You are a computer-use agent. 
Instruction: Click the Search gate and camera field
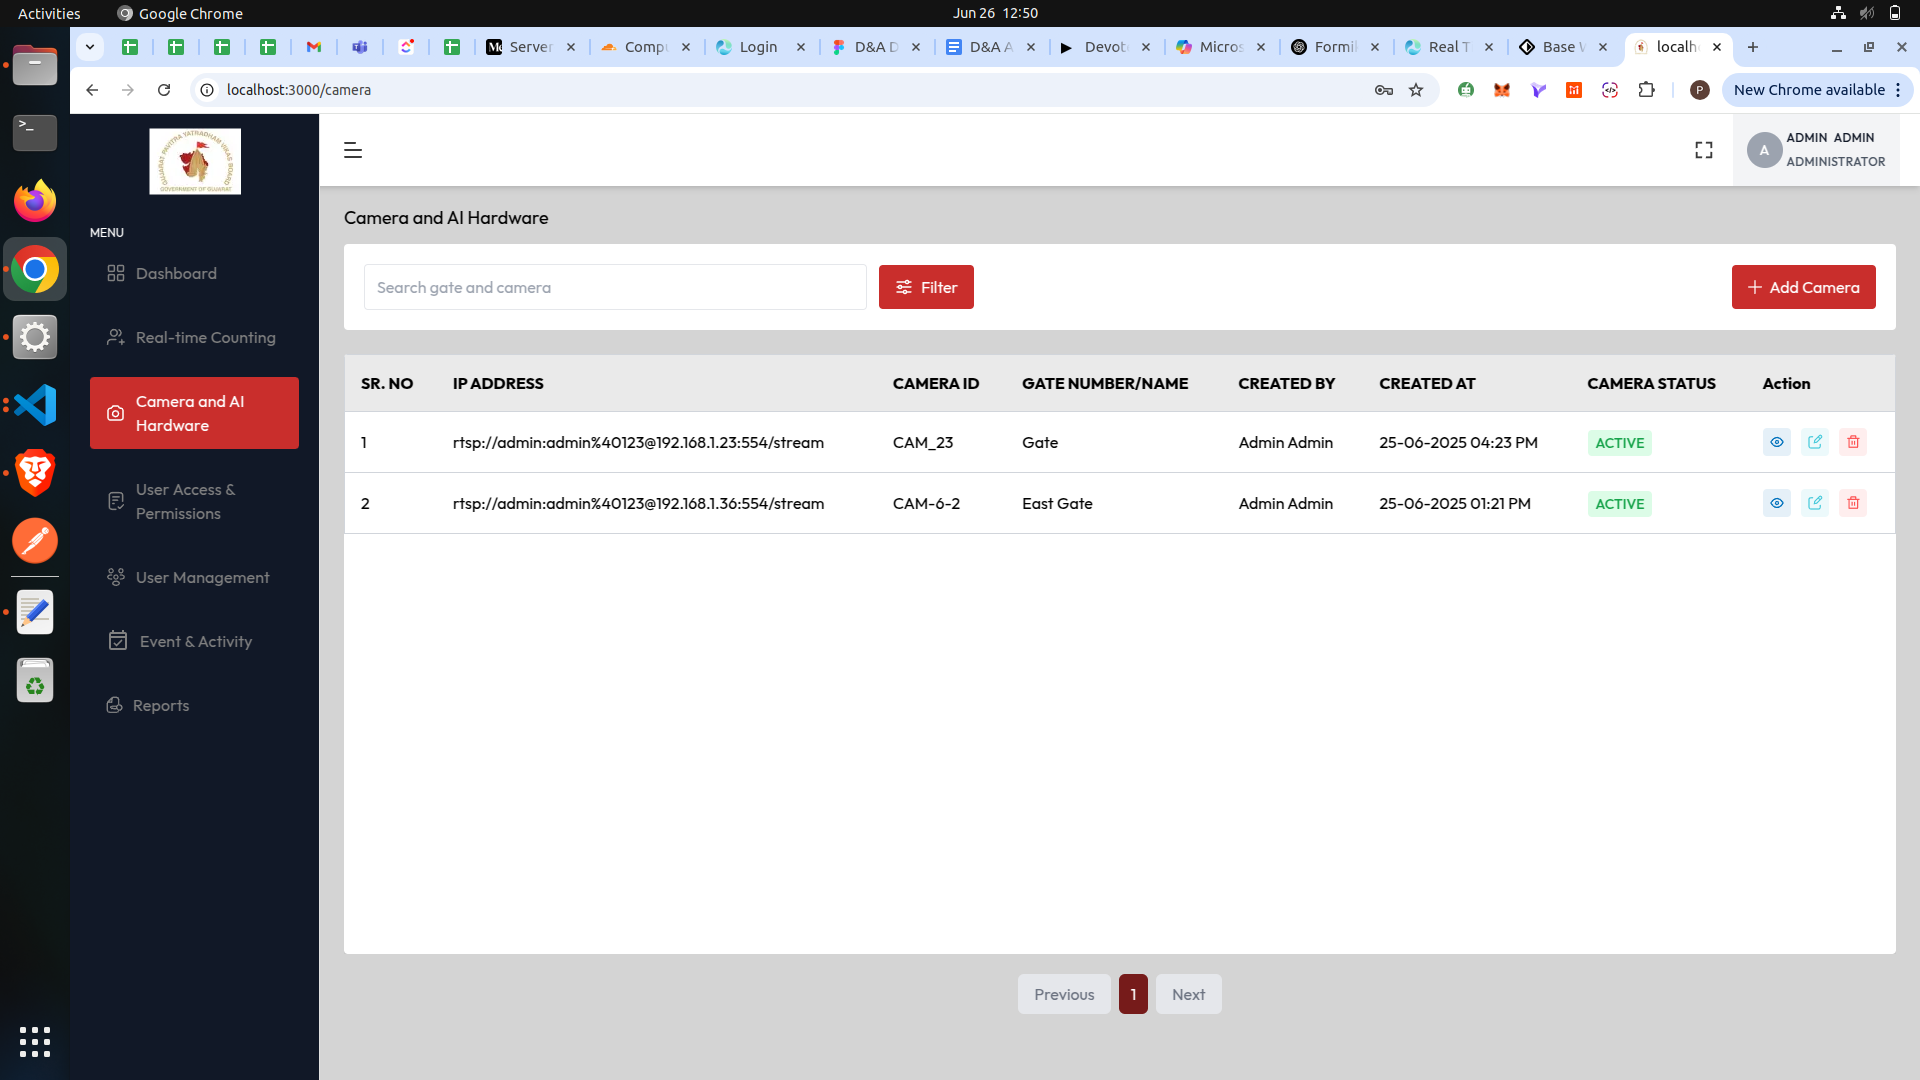pos(615,287)
